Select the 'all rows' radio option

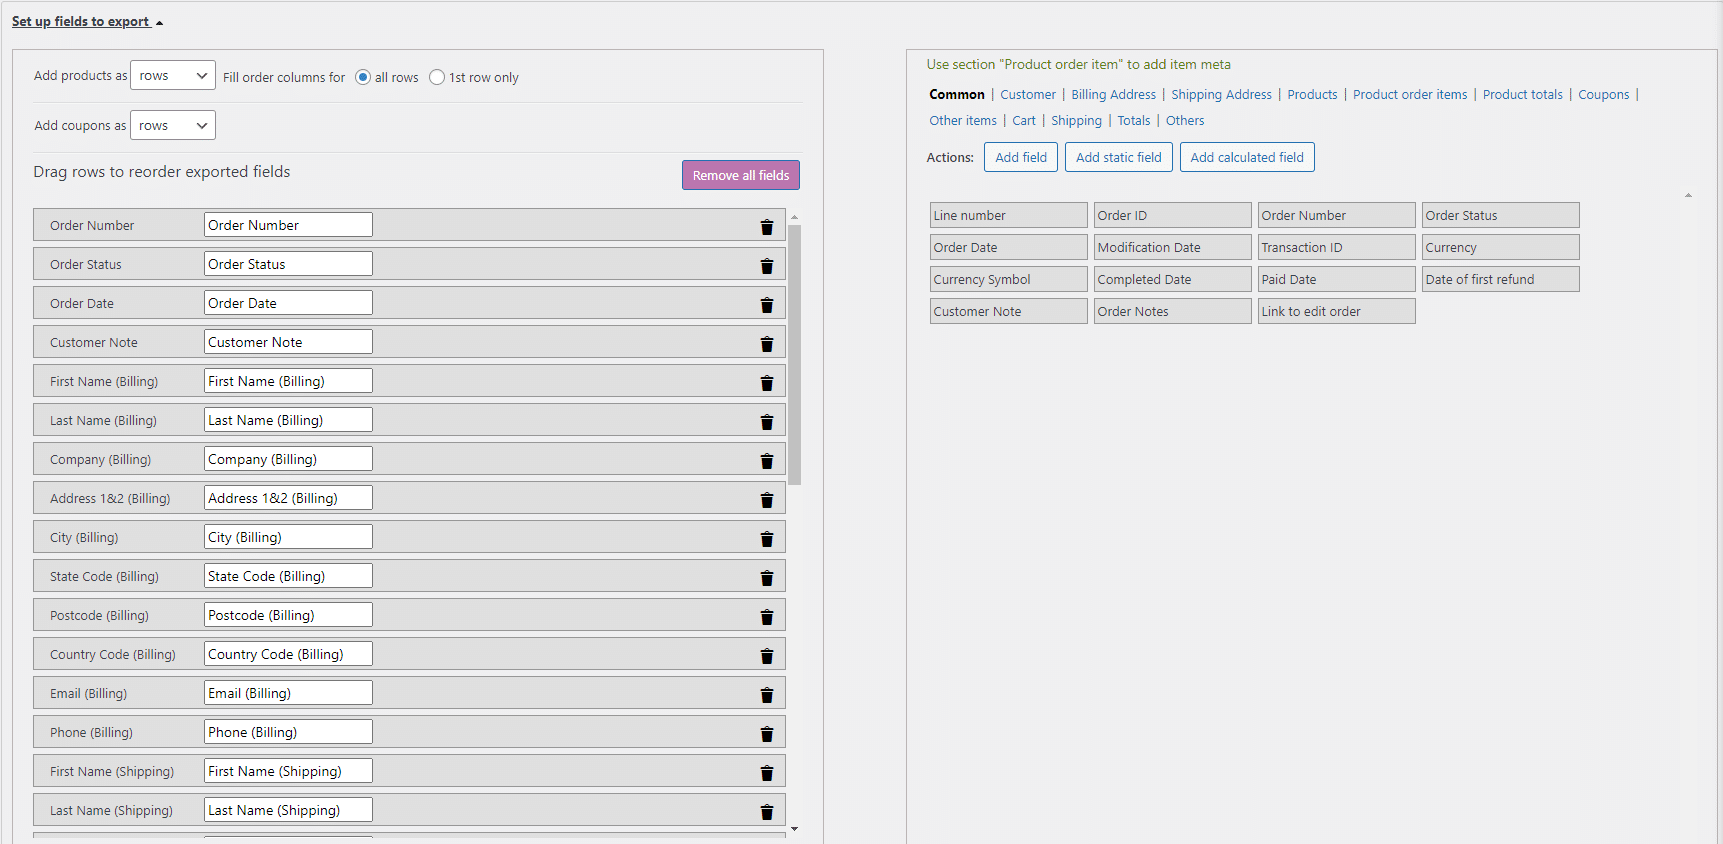(x=363, y=77)
